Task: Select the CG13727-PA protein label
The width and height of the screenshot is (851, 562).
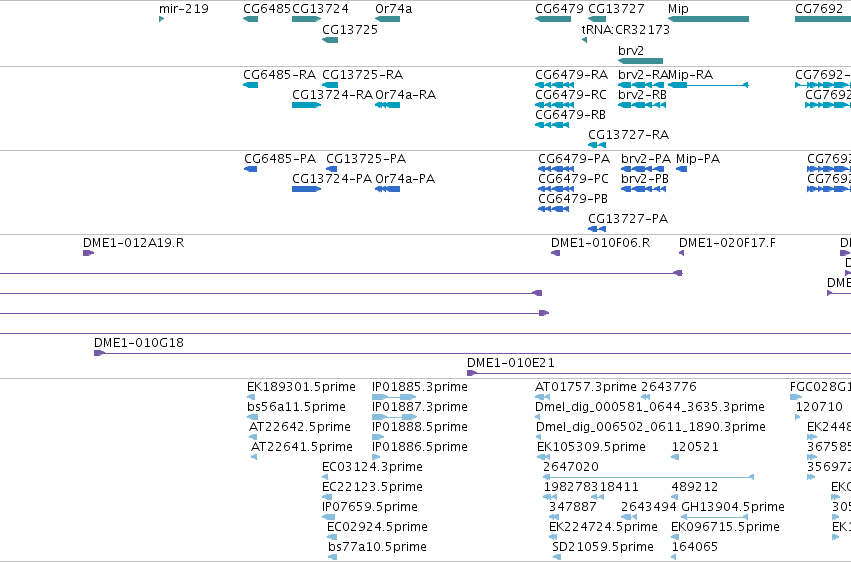Action: click(628, 219)
